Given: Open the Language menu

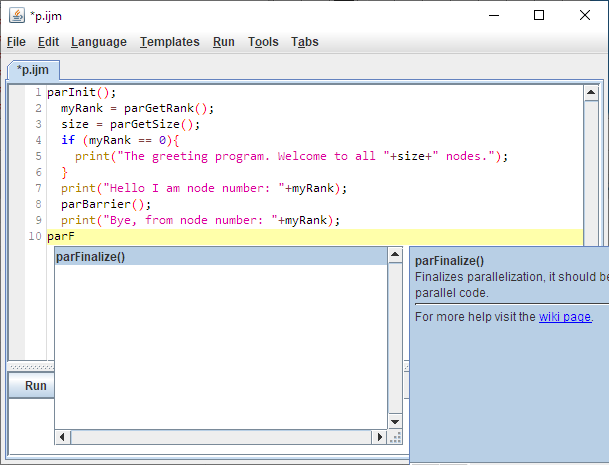Looking at the screenshot, I should coord(98,42).
